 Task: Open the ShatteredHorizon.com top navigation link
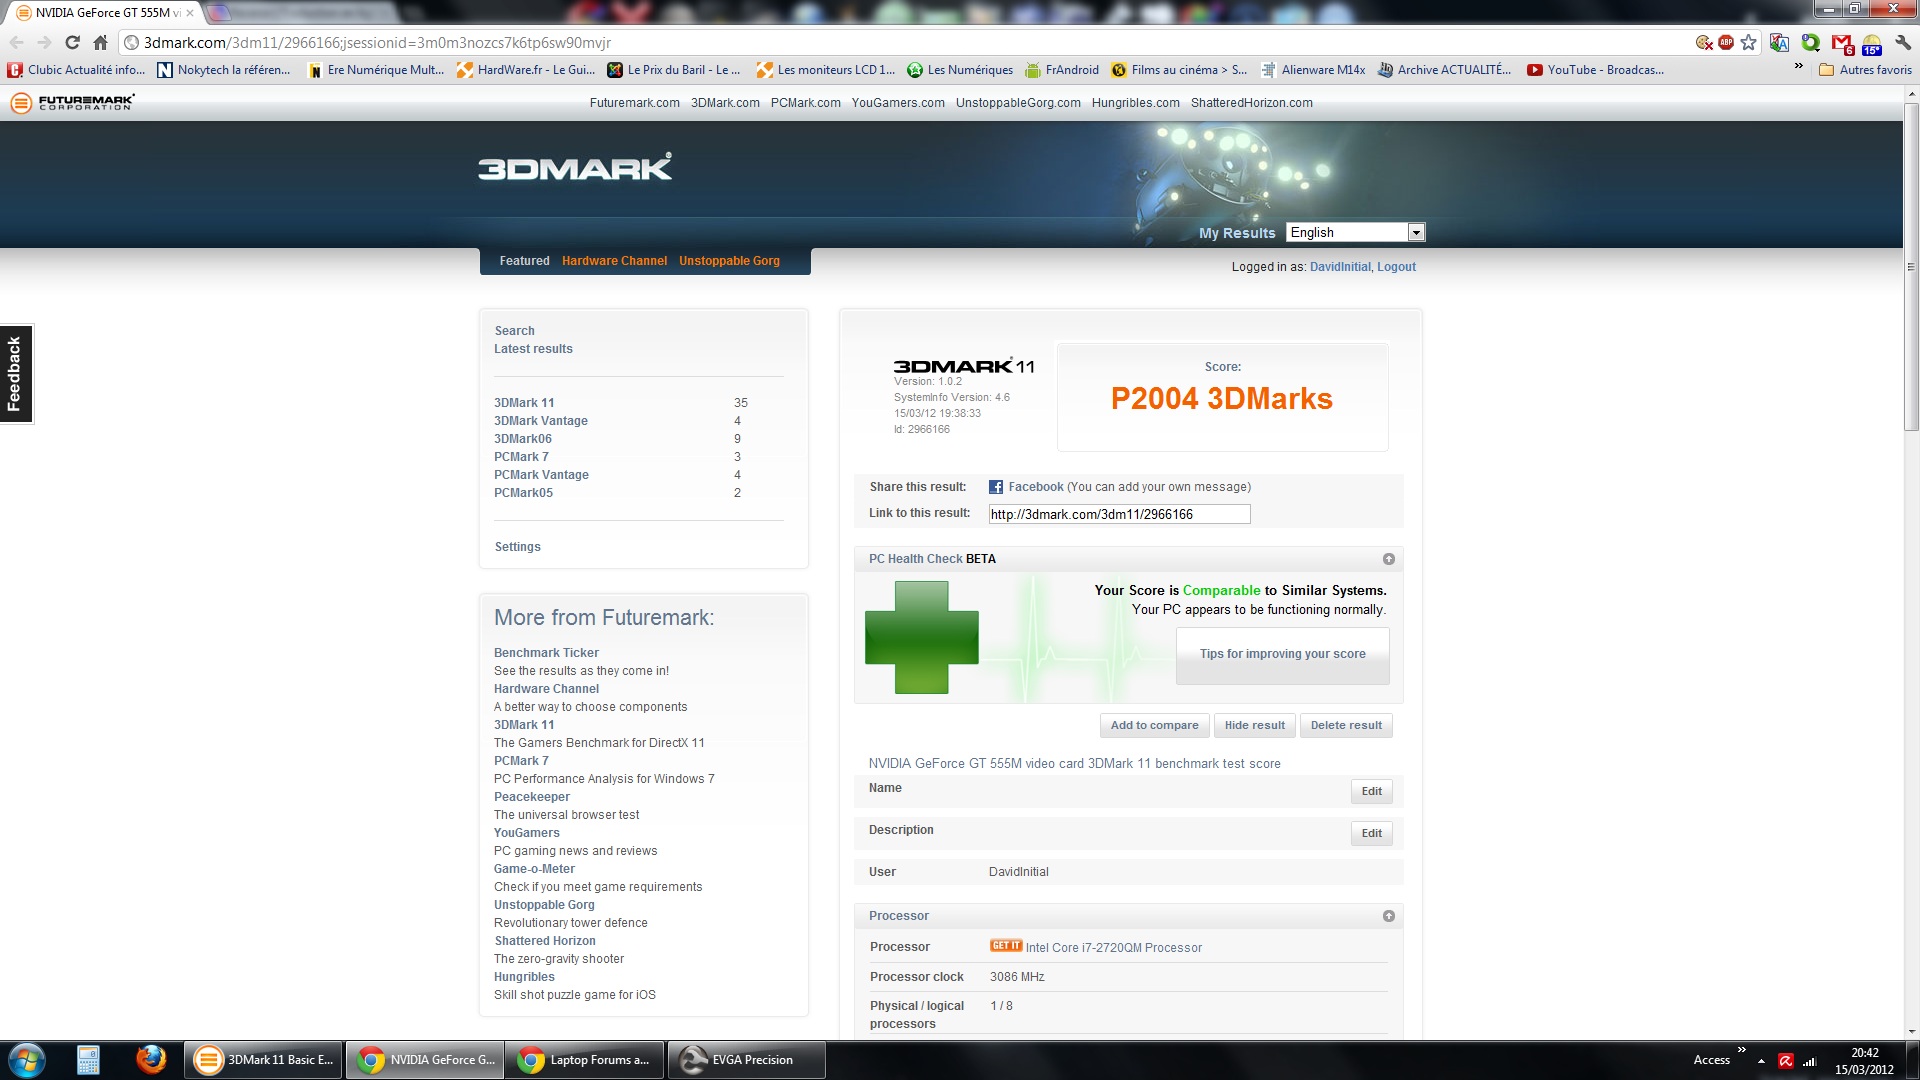coord(1251,103)
